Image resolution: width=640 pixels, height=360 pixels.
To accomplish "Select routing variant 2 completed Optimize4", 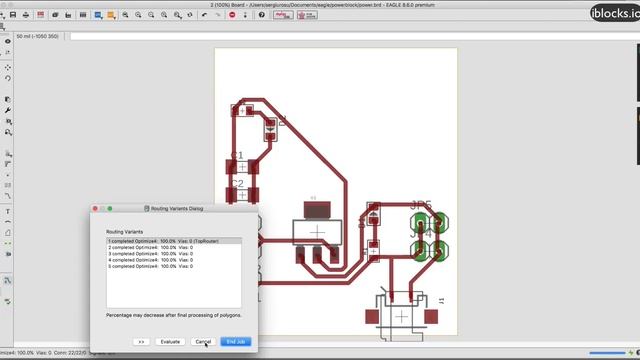I will pos(174,247).
